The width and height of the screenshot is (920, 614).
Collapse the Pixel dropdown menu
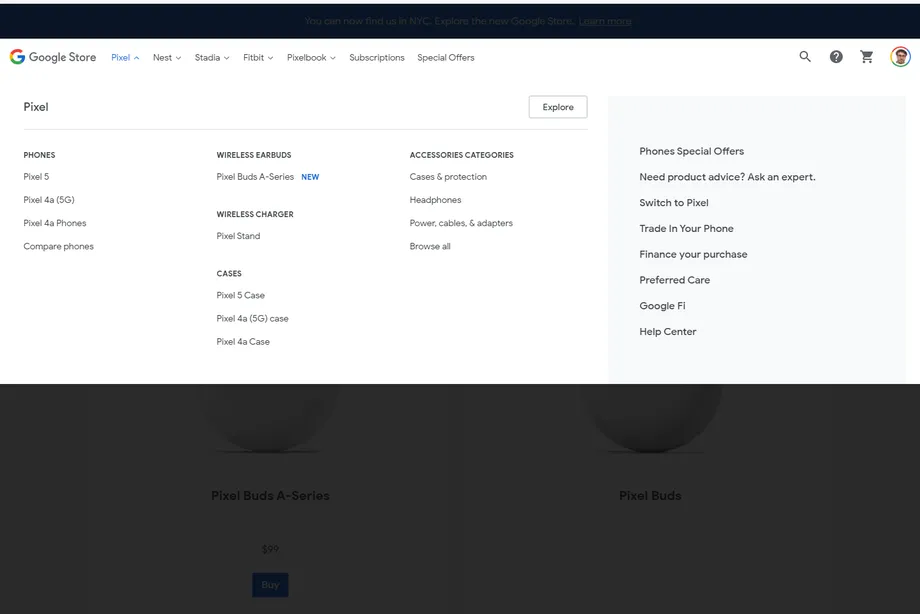pos(125,58)
